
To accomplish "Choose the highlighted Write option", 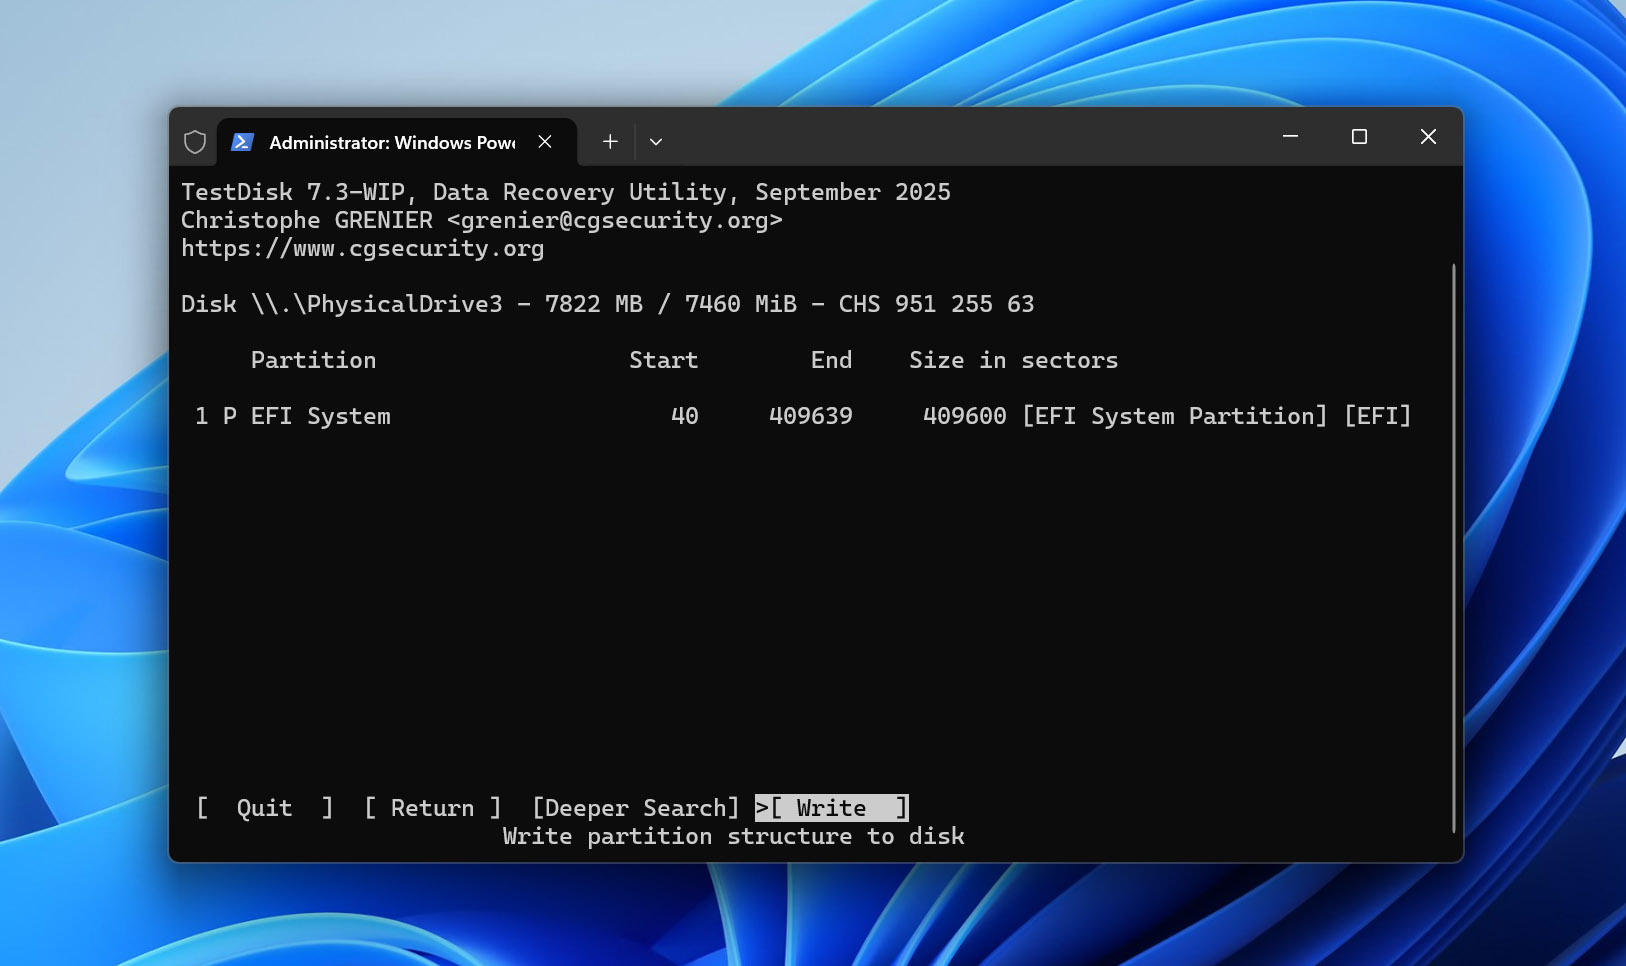I will 832,808.
